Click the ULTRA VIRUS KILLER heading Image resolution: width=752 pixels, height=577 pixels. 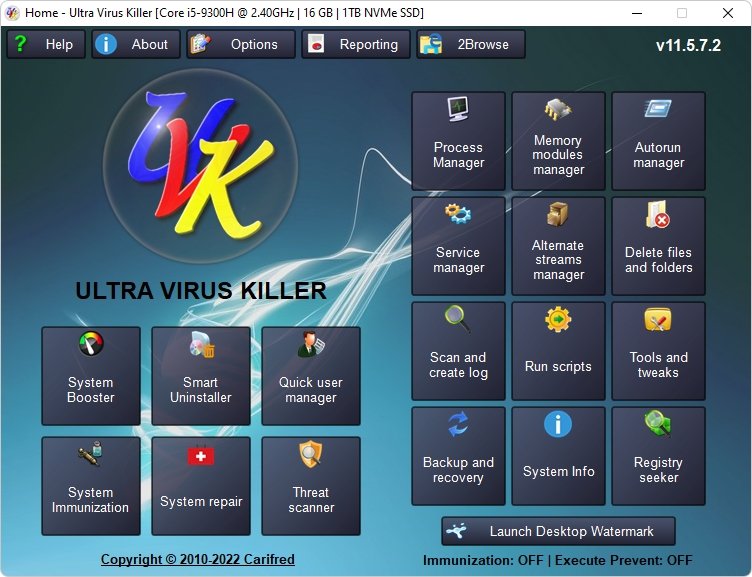click(201, 290)
